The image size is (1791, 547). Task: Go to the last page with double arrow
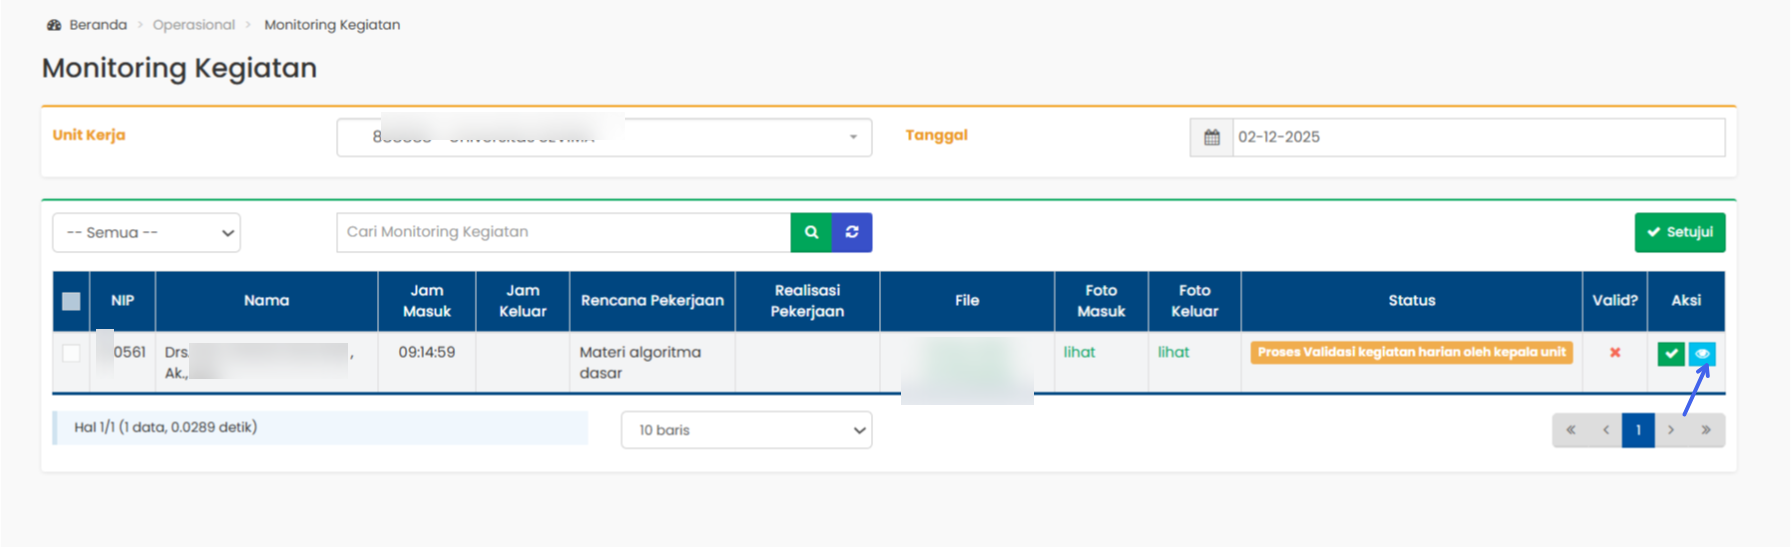coord(1706,430)
